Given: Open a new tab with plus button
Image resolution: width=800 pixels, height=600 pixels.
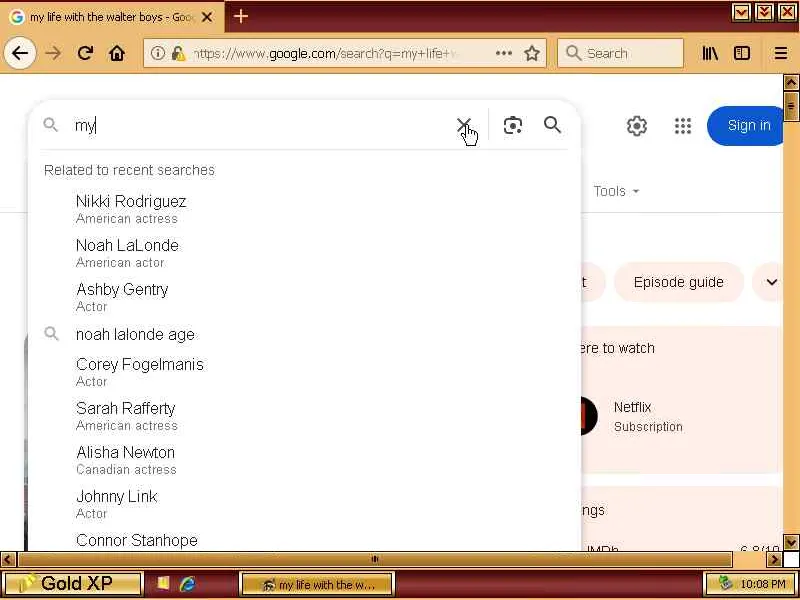Looking at the screenshot, I should tap(241, 16).
